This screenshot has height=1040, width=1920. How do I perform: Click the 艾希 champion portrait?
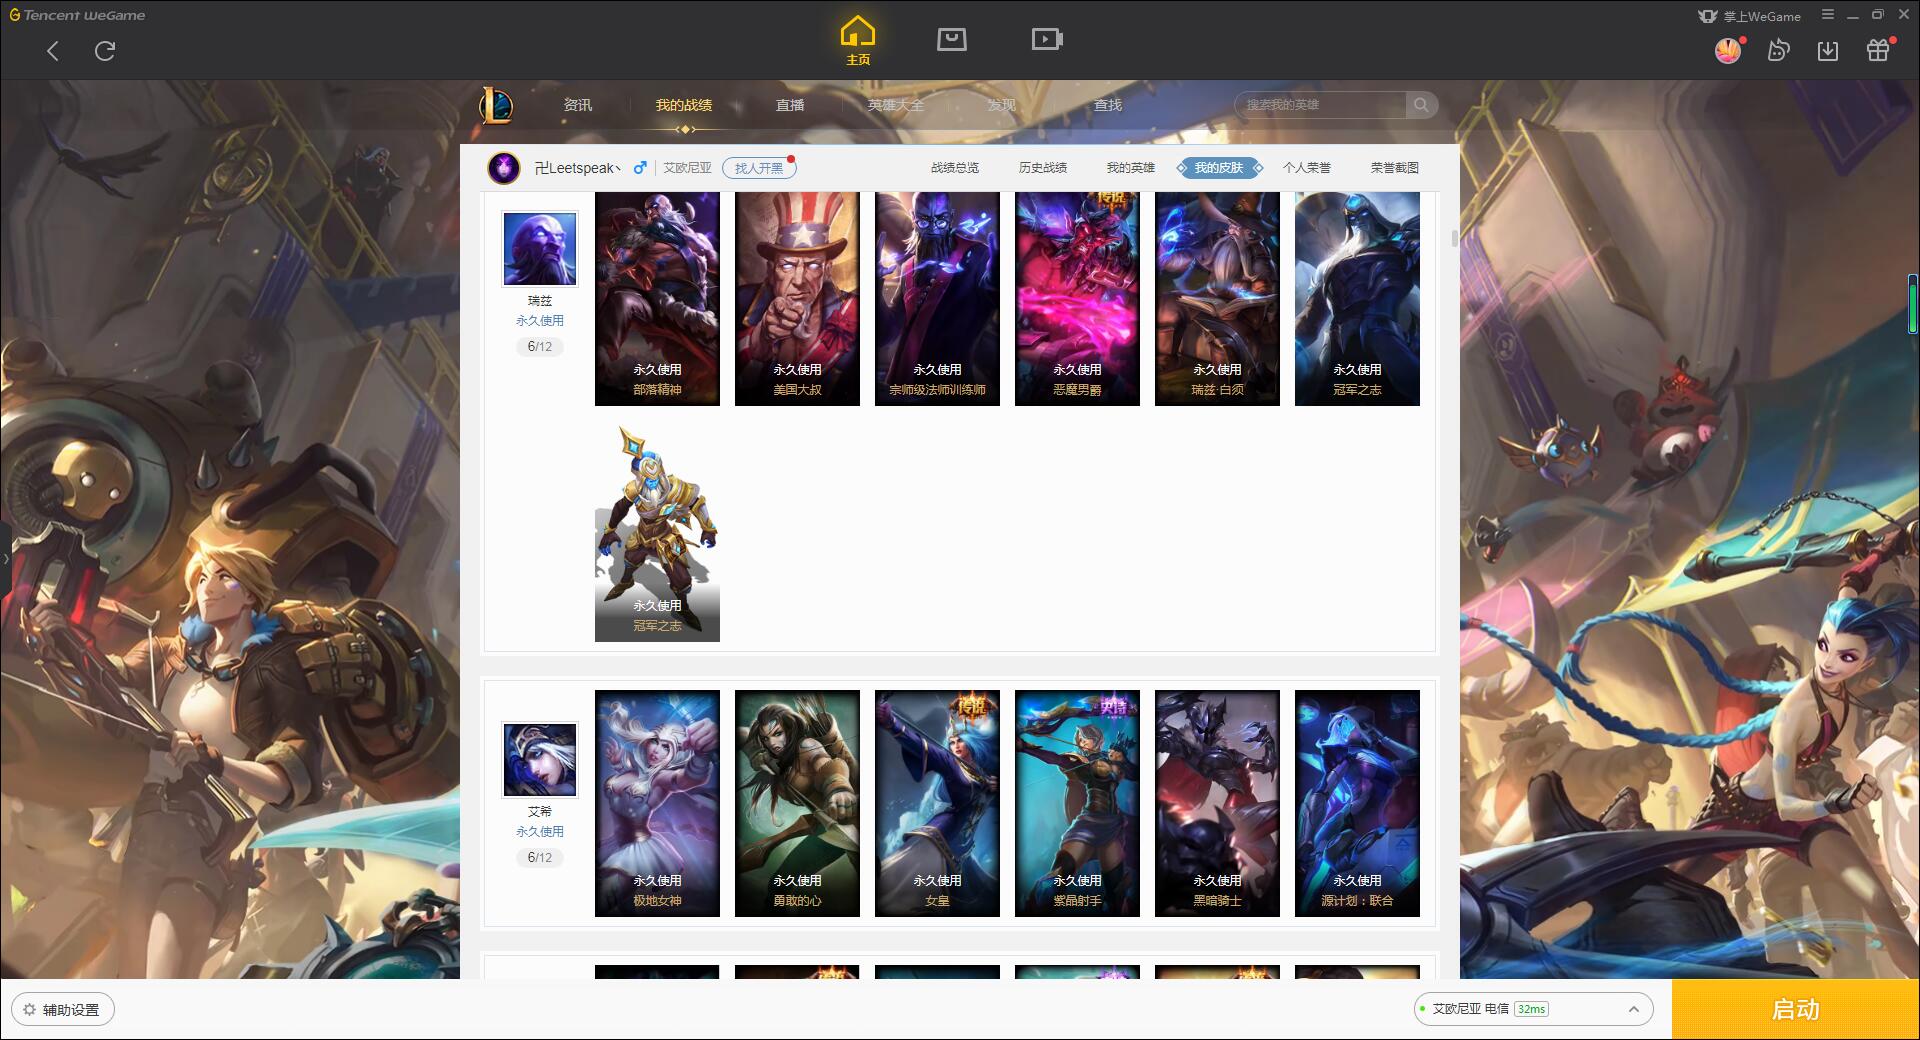coord(540,760)
